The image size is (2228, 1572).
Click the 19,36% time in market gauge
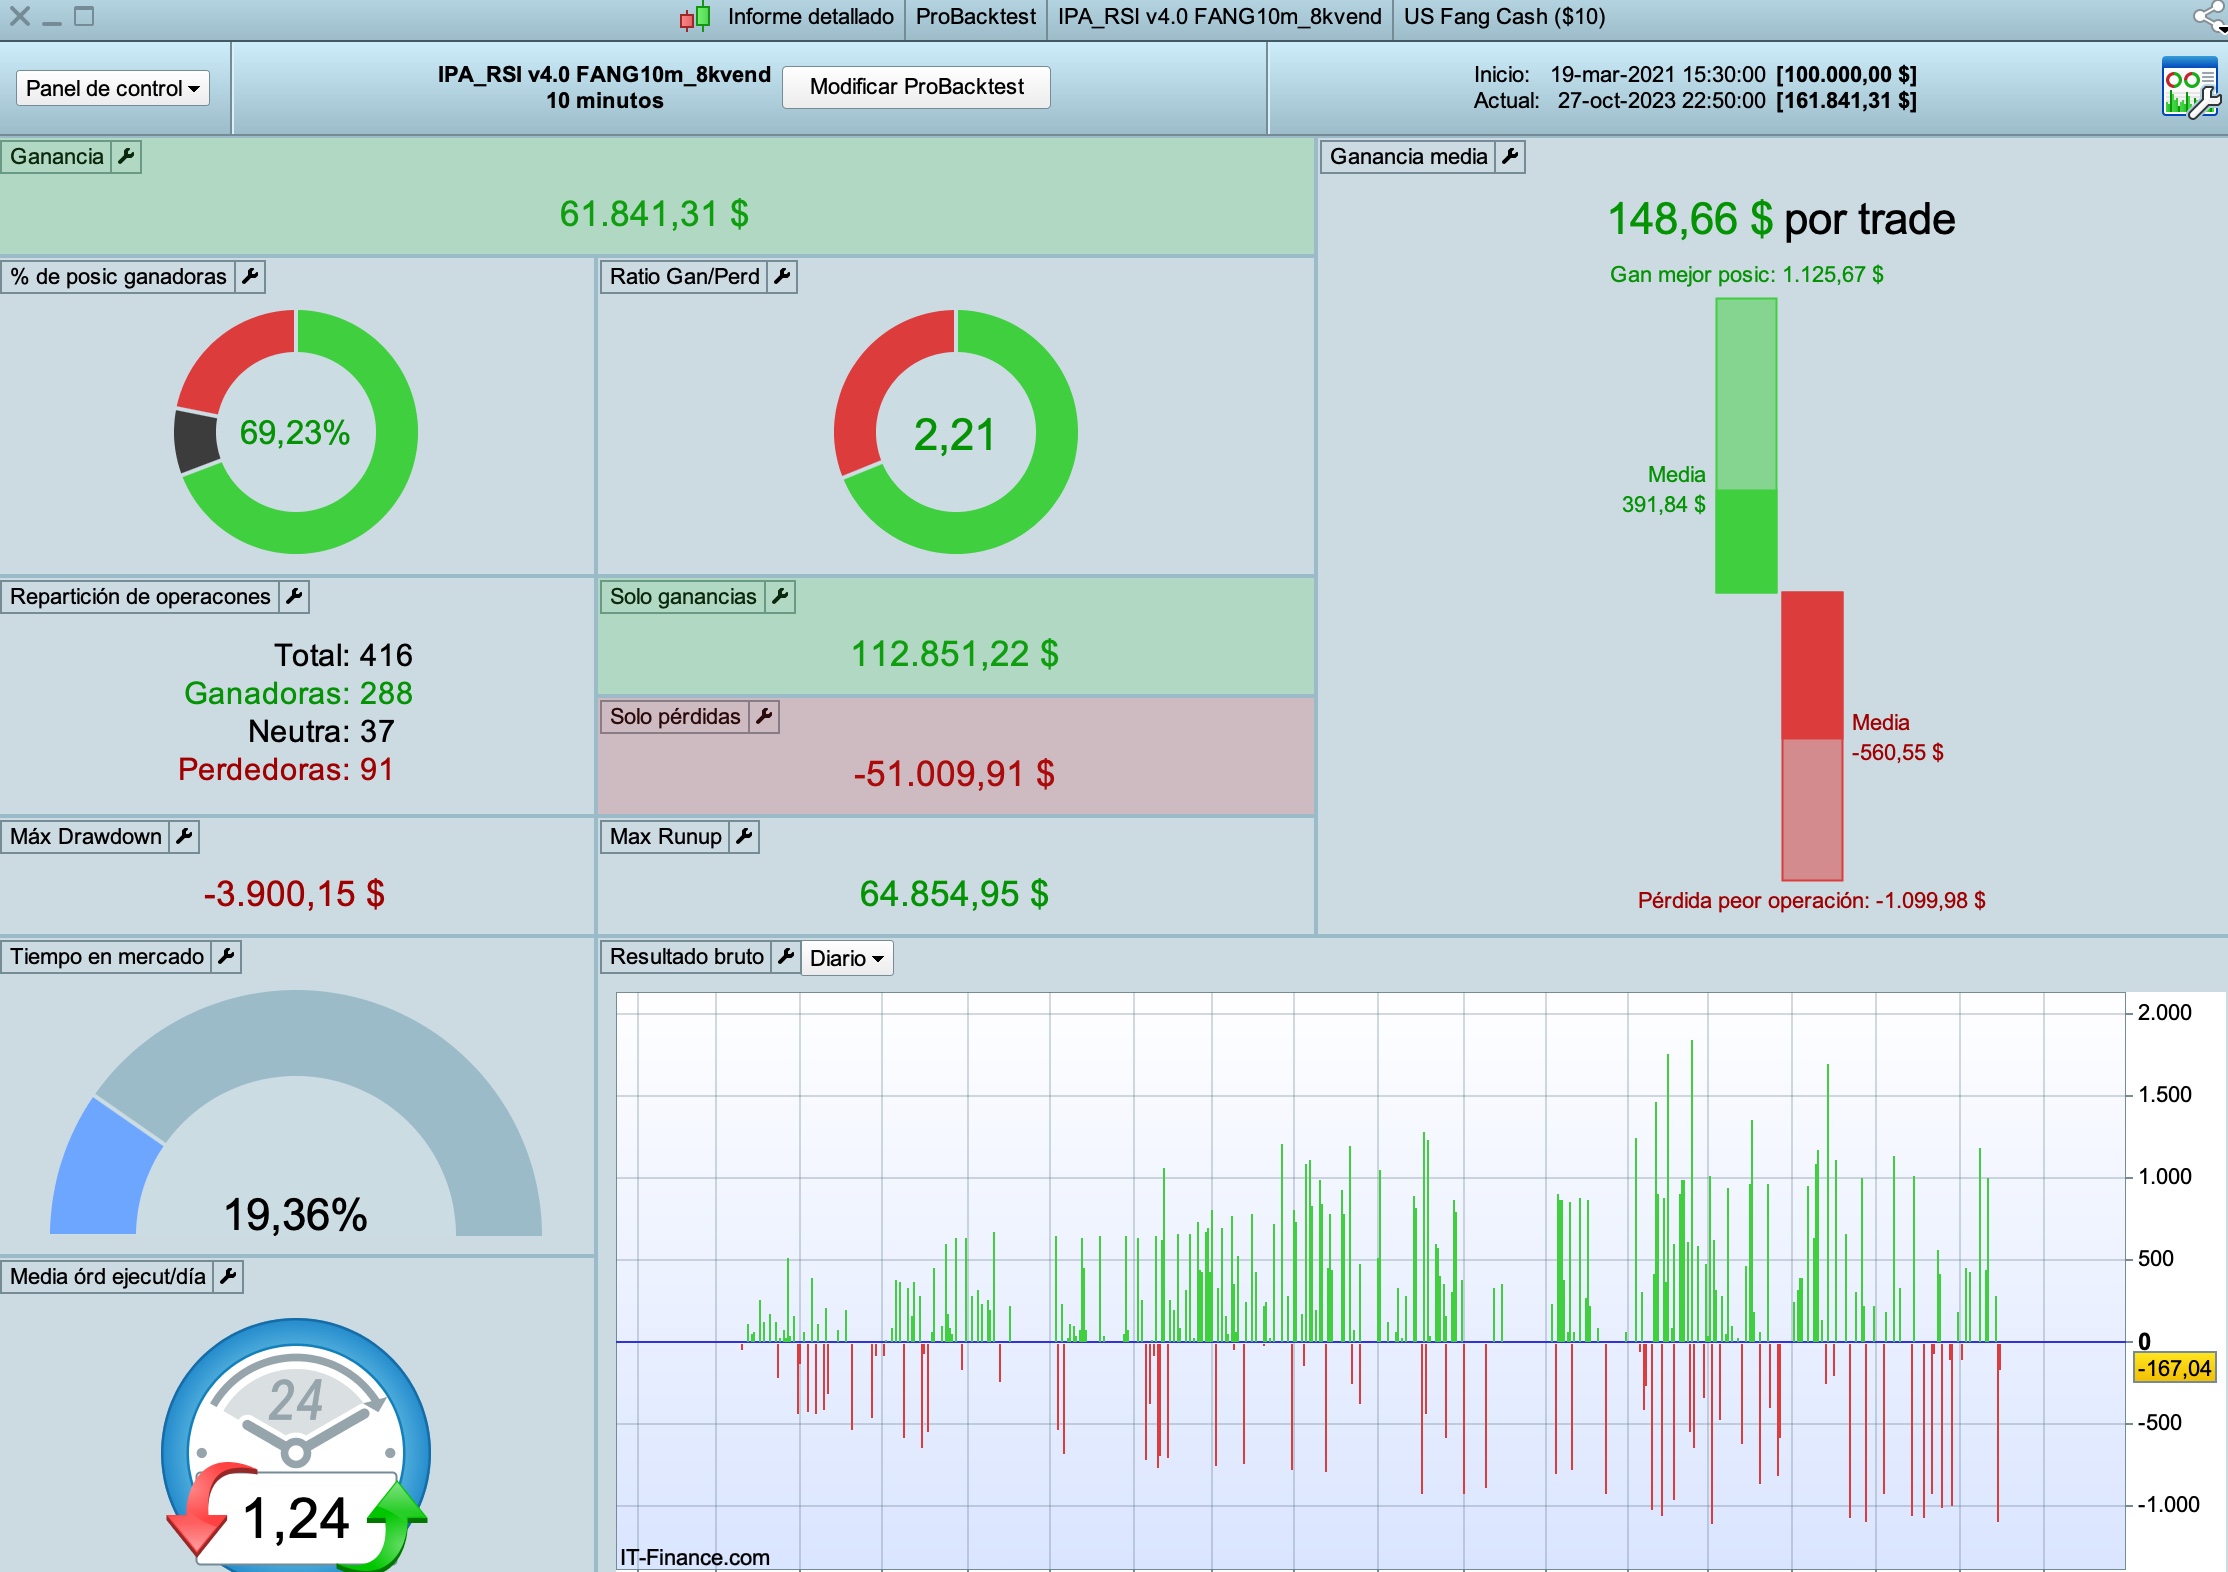tap(296, 1114)
